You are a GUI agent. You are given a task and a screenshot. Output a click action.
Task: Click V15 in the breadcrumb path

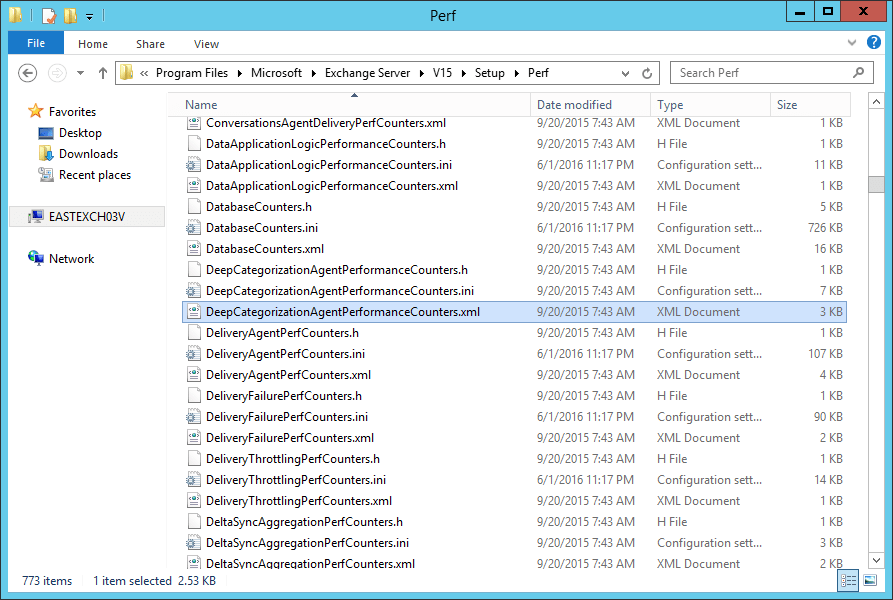(442, 73)
